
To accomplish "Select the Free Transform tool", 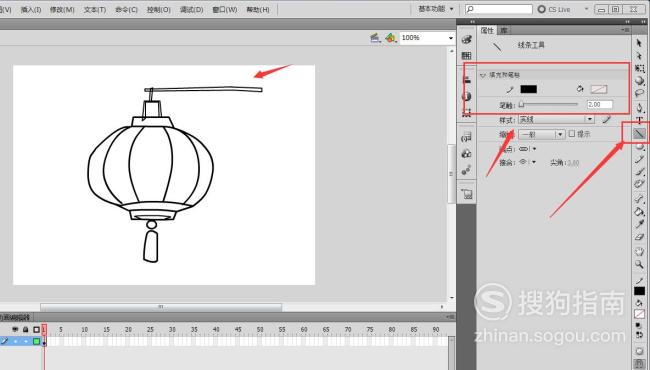I will (x=640, y=68).
